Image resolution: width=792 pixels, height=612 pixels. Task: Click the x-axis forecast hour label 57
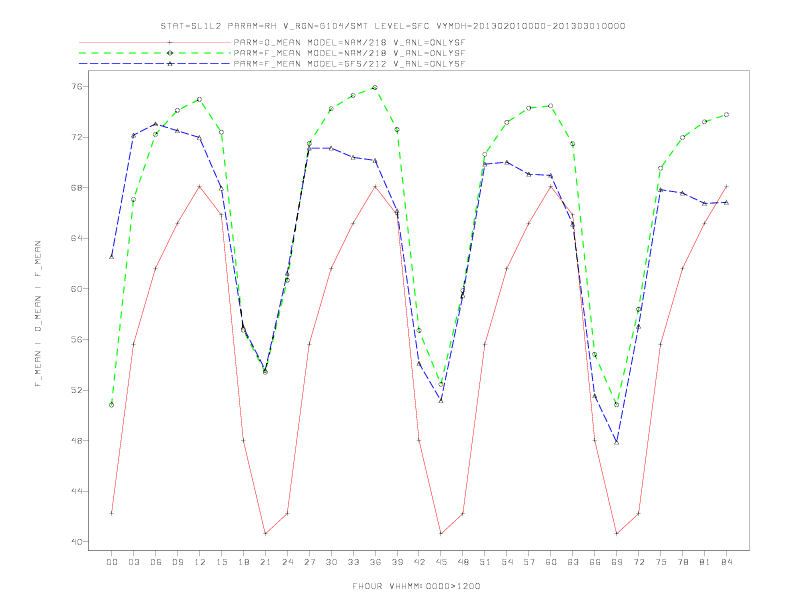coord(529,562)
